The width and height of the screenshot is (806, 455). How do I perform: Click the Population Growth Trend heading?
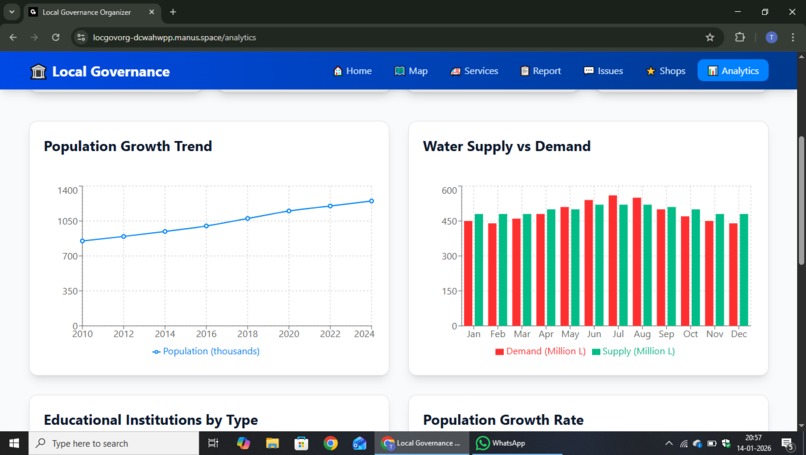(128, 147)
